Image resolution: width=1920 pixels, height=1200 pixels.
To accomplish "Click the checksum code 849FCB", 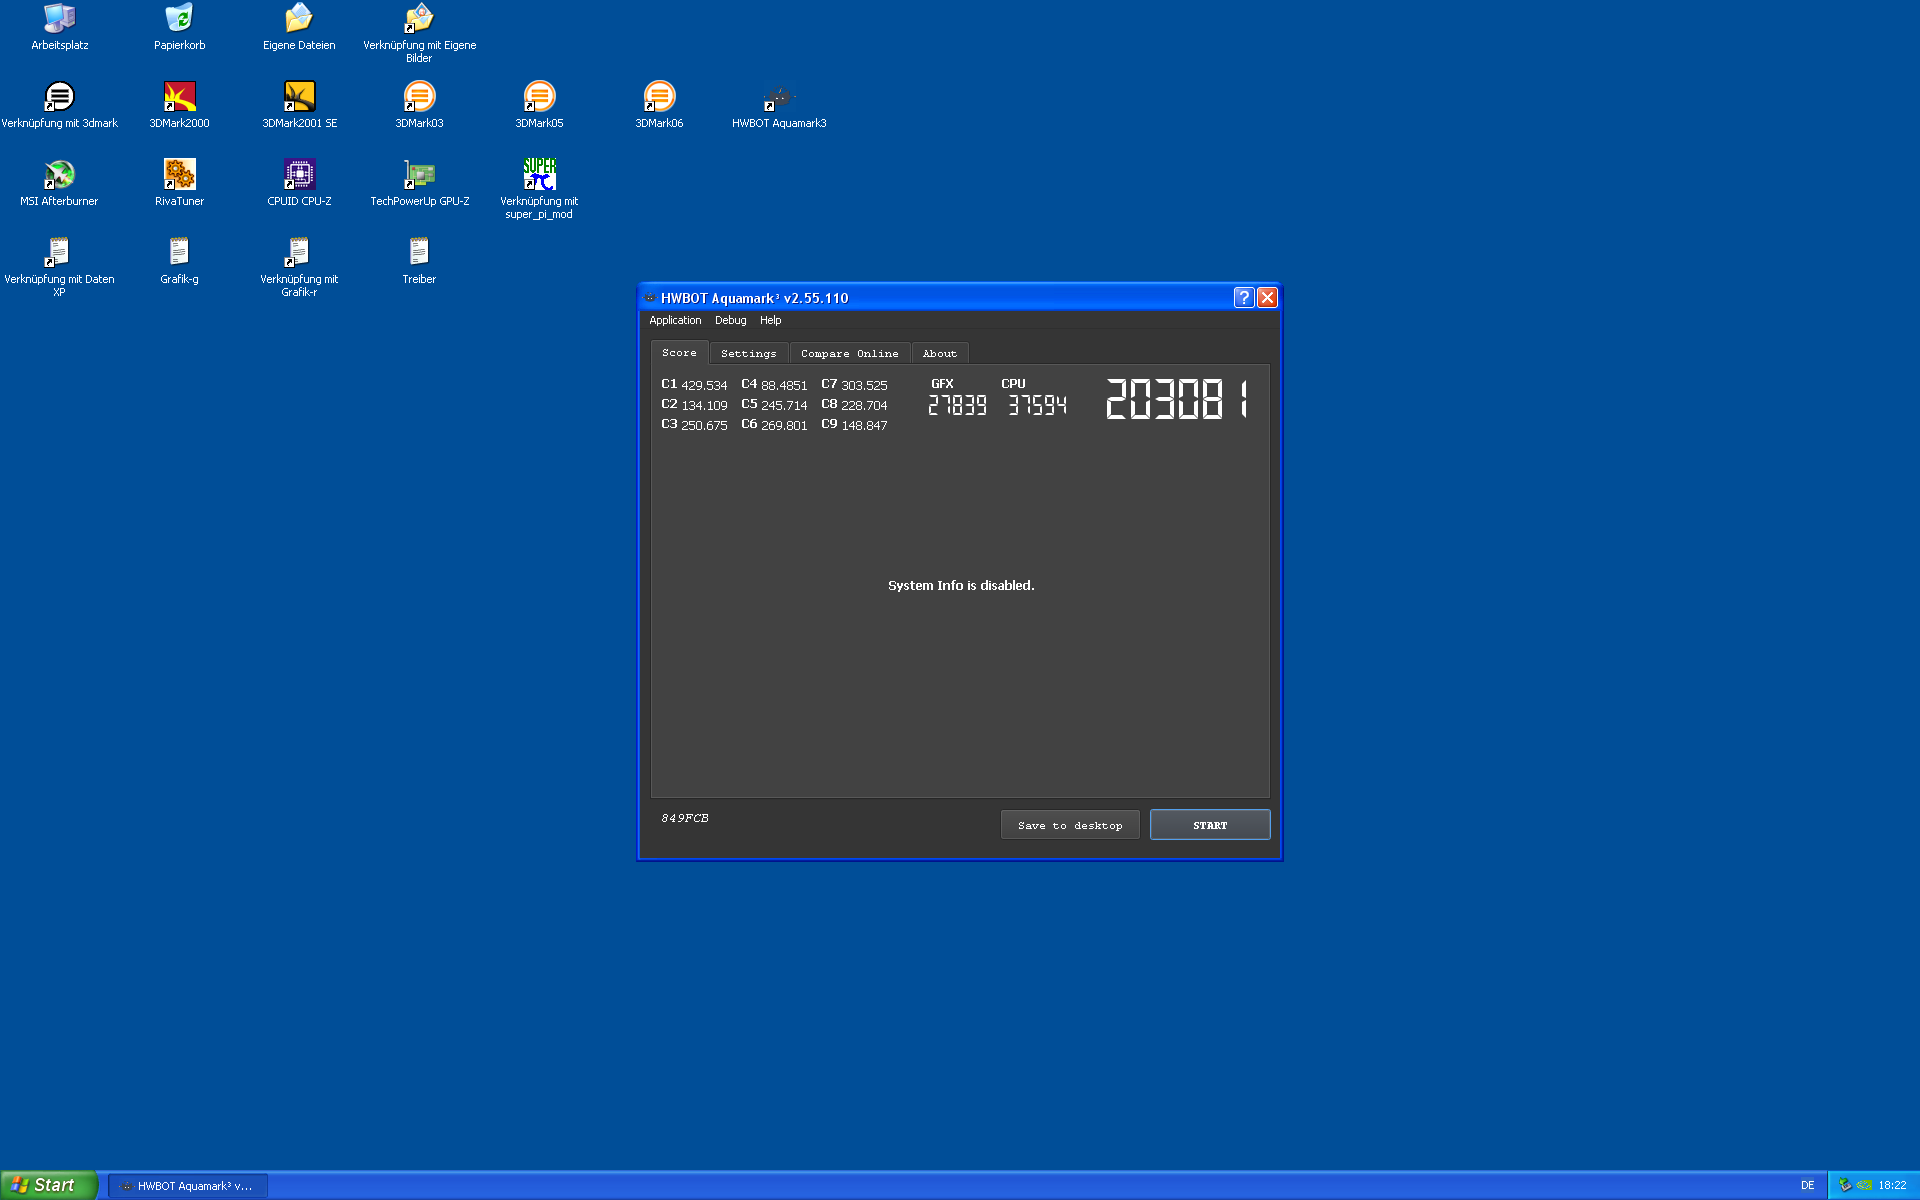I will [x=685, y=818].
